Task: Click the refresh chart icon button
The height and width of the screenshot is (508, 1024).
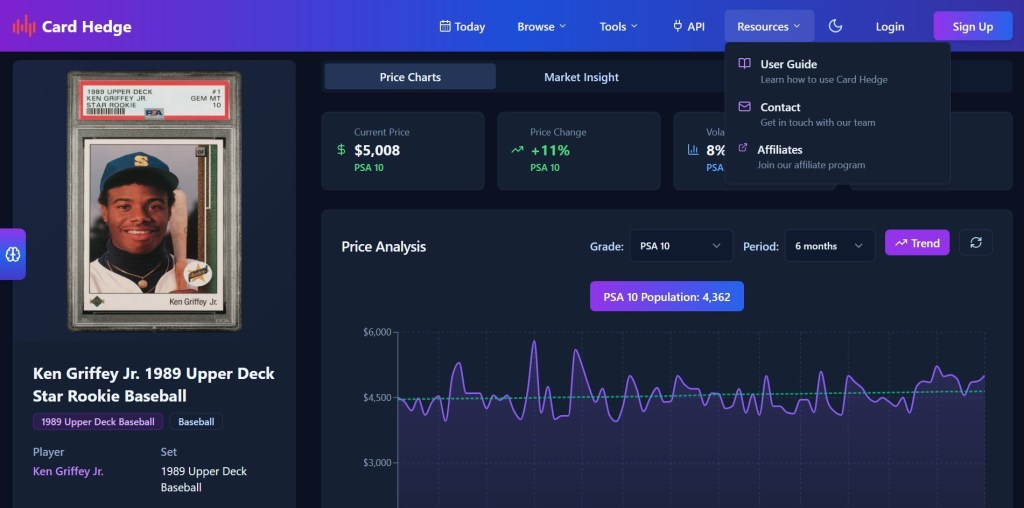Action: click(x=976, y=243)
